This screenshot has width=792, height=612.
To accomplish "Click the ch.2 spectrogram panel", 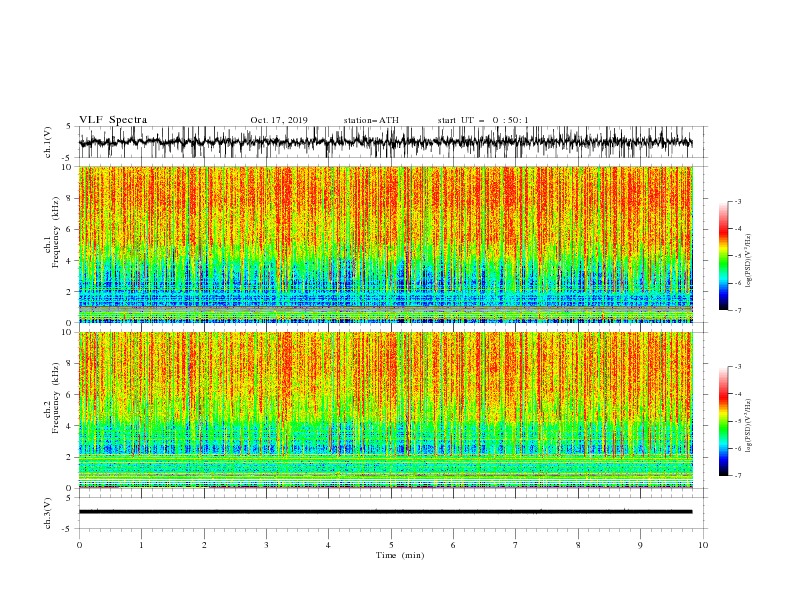I will [385, 410].
